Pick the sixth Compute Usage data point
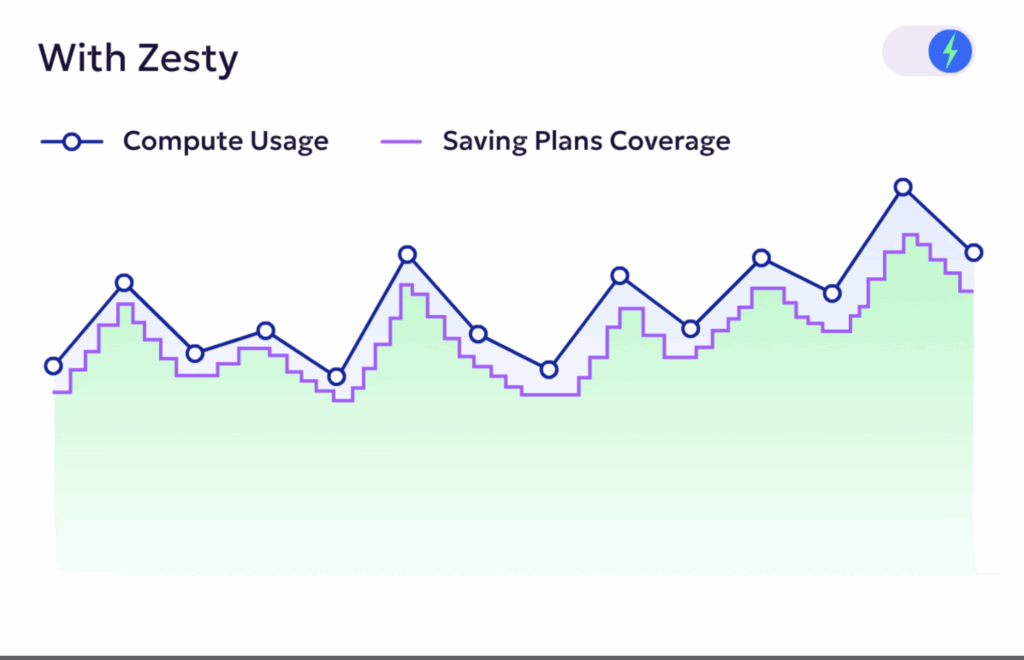 coord(407,254)
